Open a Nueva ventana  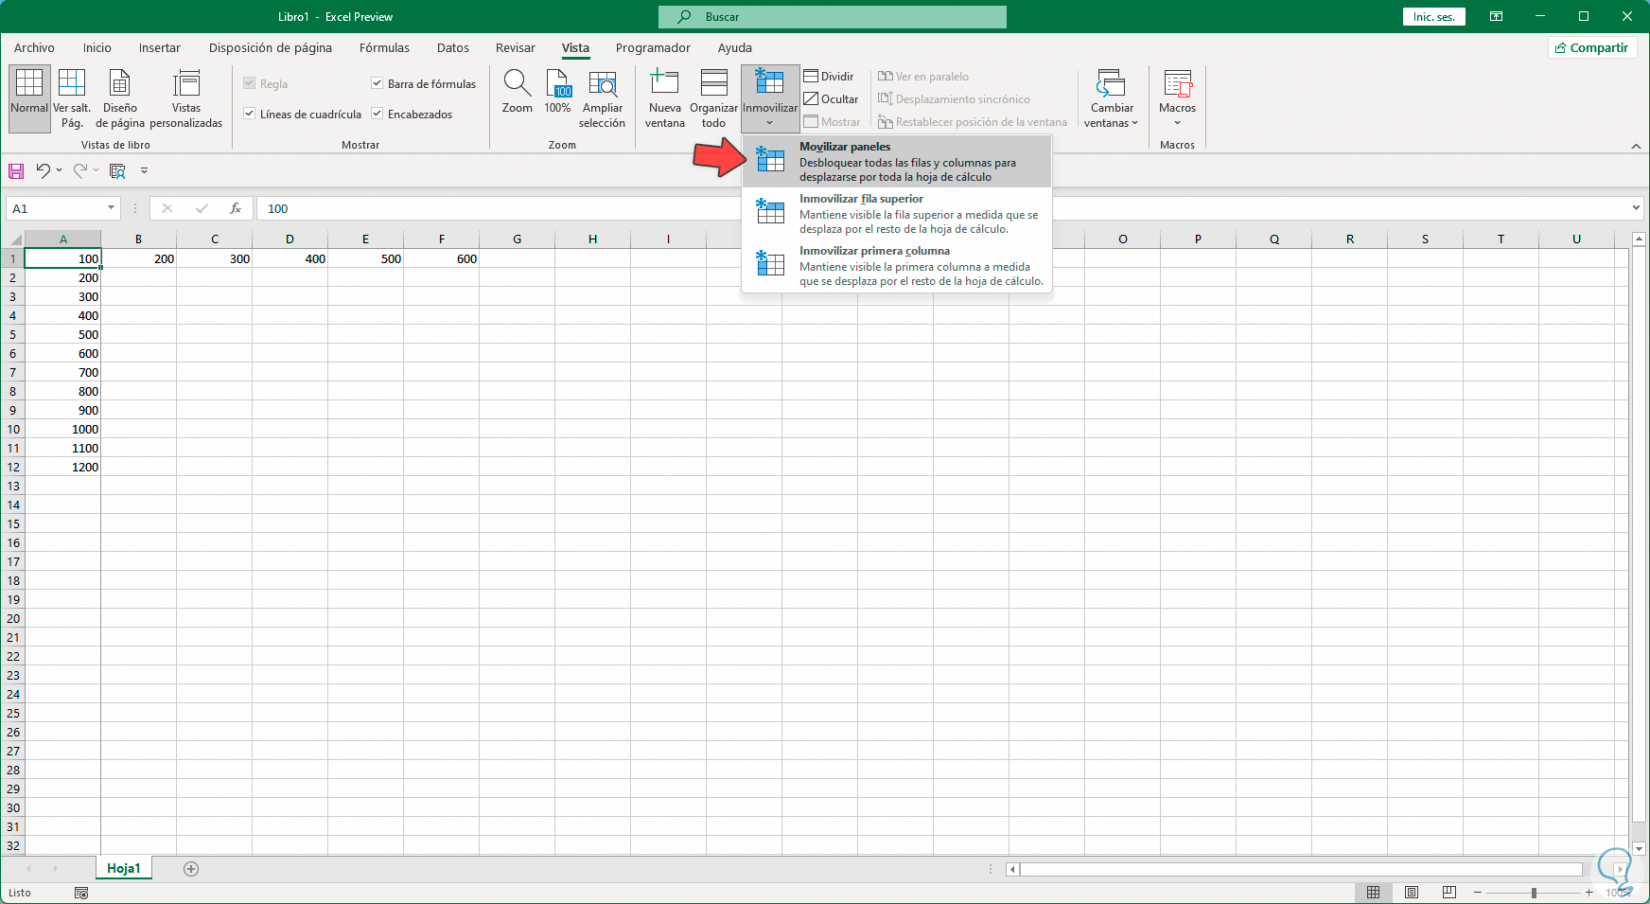click(665, 98)
